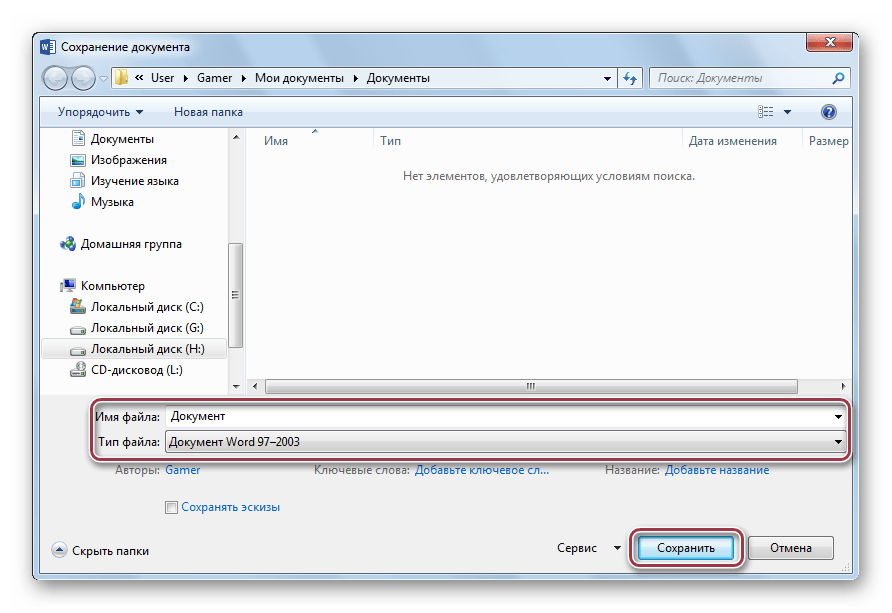Enable the Сохранять эскизы checkbox

pos(171,507)
